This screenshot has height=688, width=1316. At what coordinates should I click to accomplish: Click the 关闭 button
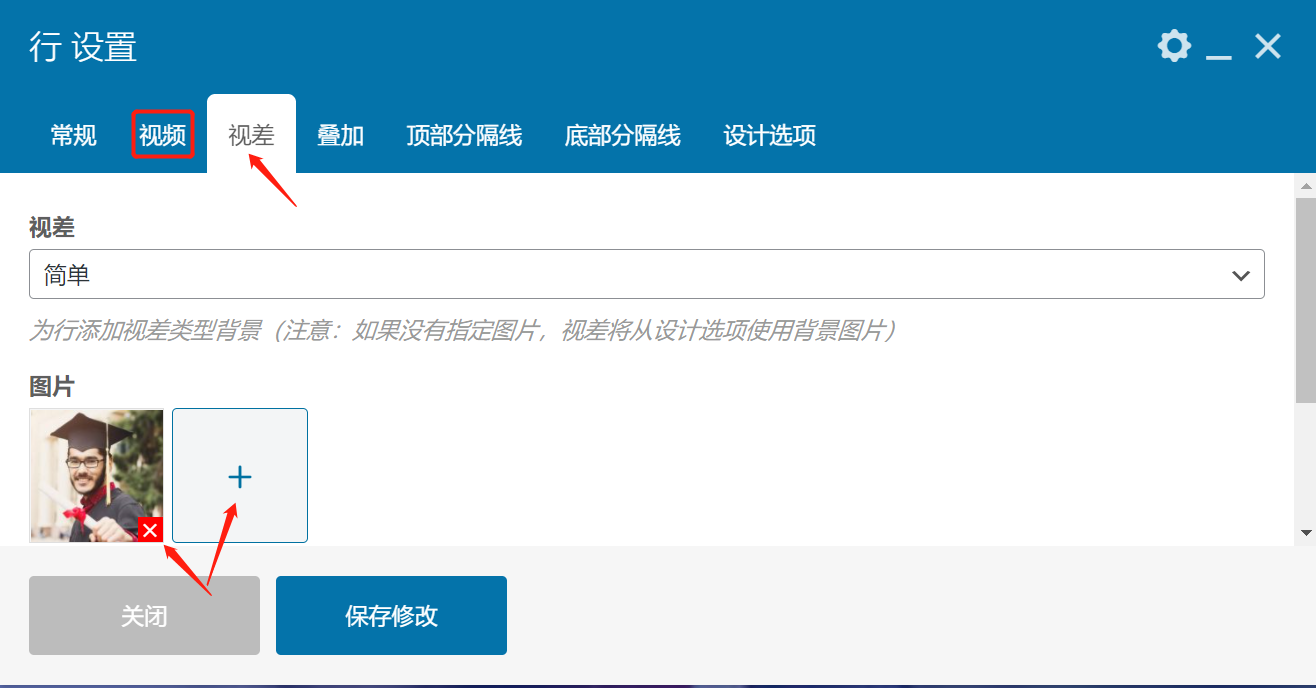tap(144, 616)
